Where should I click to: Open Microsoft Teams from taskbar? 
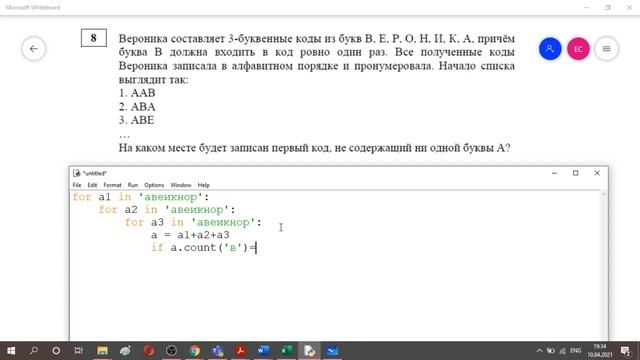(218, 351)
